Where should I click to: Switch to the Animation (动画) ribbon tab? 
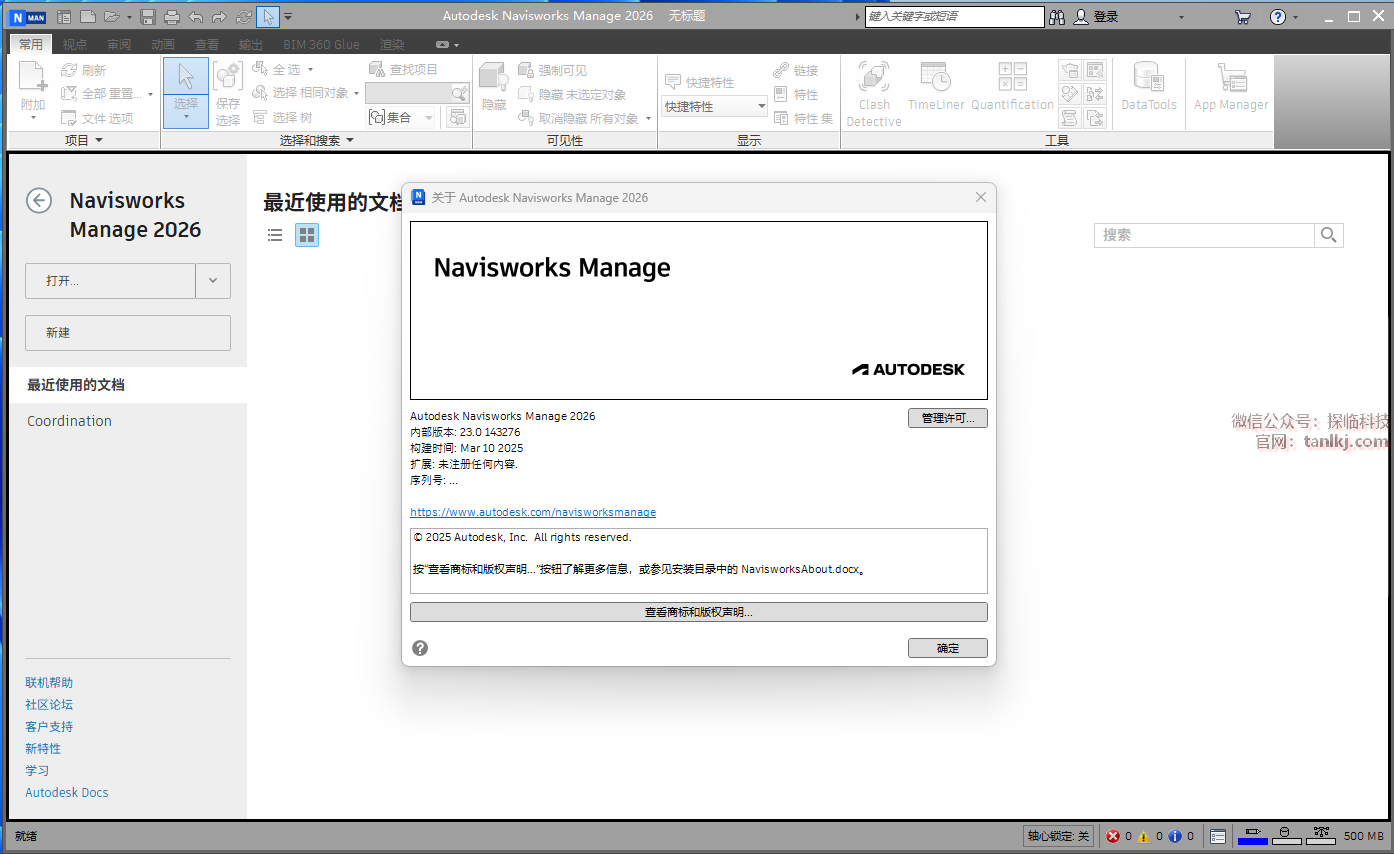pos(163,44)
